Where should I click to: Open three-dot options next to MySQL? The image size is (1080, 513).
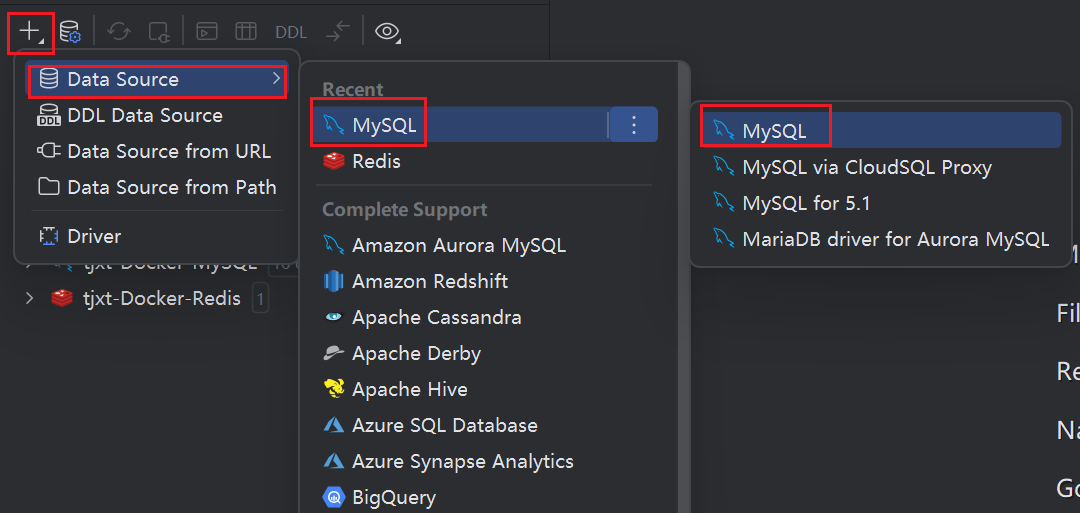pos(634,125)
